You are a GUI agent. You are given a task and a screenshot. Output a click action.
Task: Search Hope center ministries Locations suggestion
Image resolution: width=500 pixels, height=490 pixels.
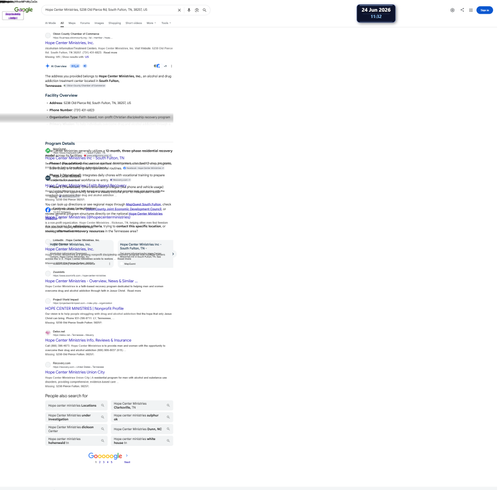pyautogui.click(x=76, y=406)
